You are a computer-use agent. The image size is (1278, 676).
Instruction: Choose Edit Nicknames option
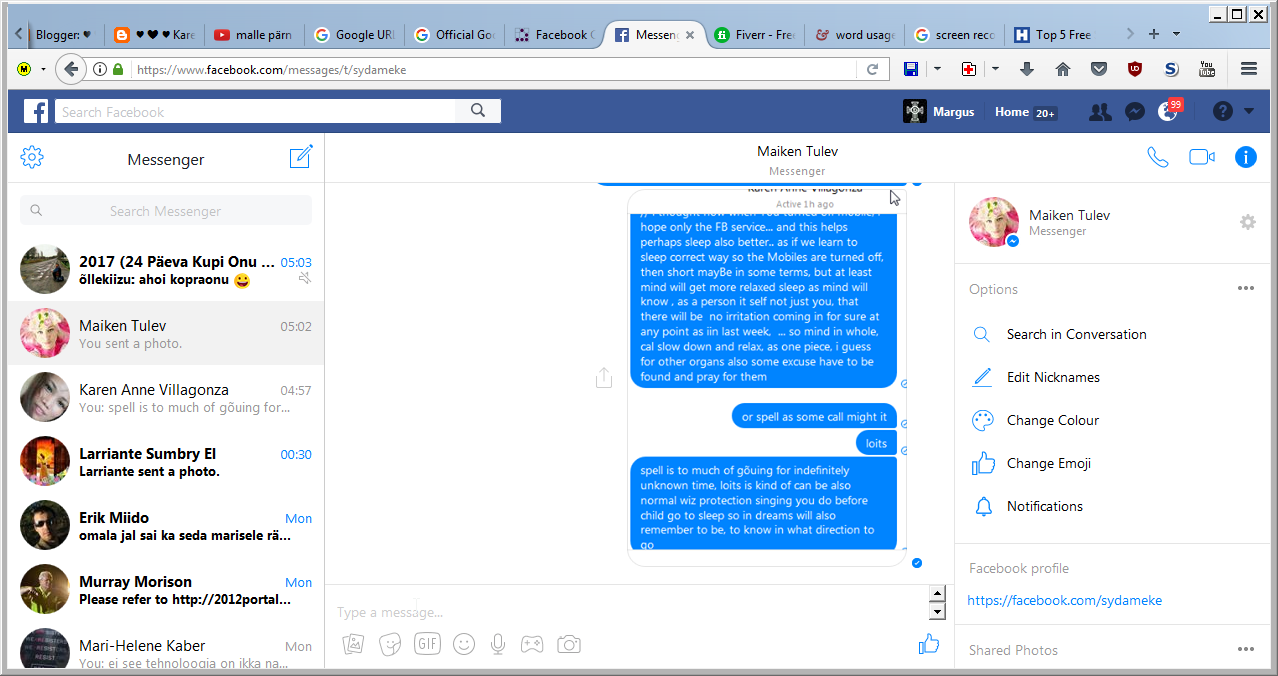(1053, 377)
